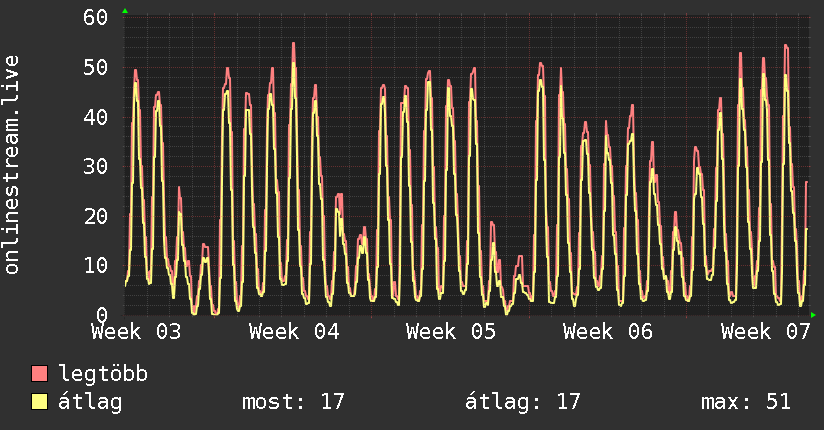Click the pink legtöbb legend swatch
This screenshot has width=824, height=430.
[x=39, y=374]
